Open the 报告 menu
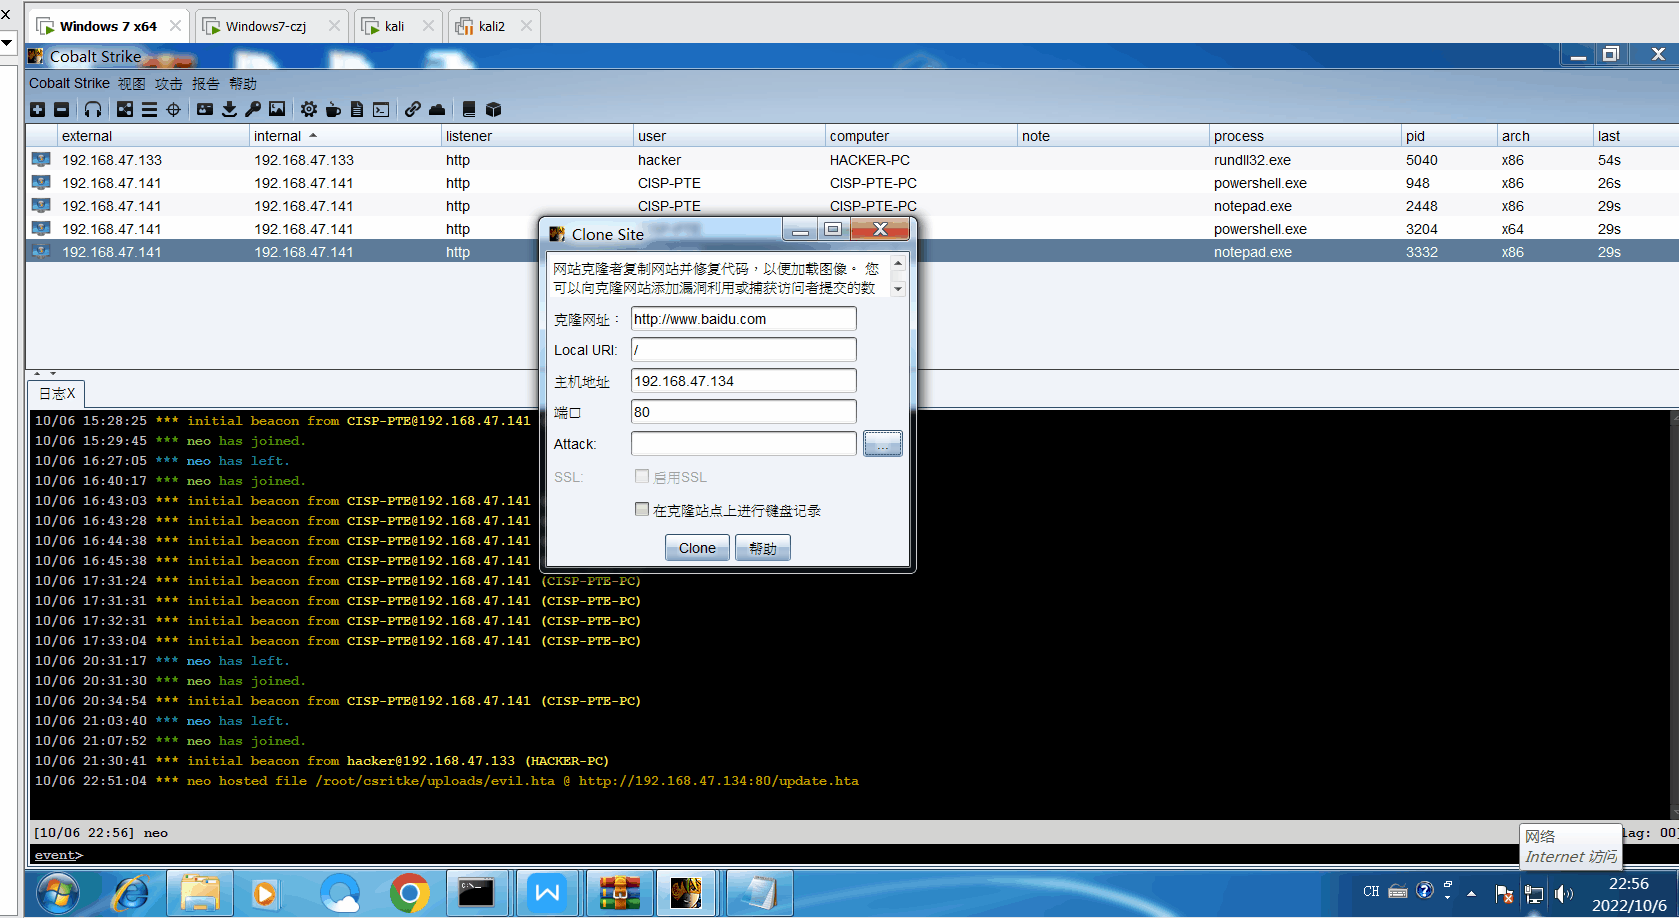Image resolution: width=1679 pixels, height=918 pixels. pos(205,83)
